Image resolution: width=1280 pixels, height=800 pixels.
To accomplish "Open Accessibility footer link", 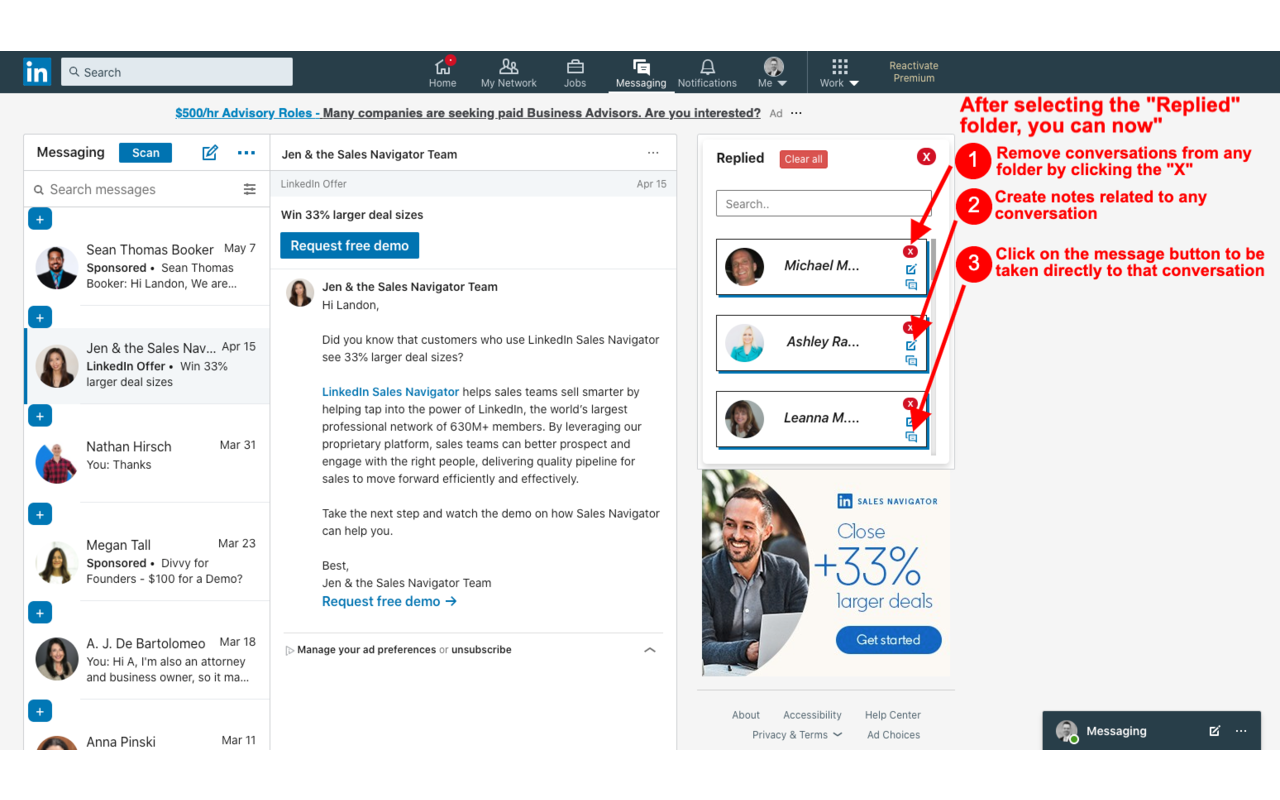I will click(812, 715).
